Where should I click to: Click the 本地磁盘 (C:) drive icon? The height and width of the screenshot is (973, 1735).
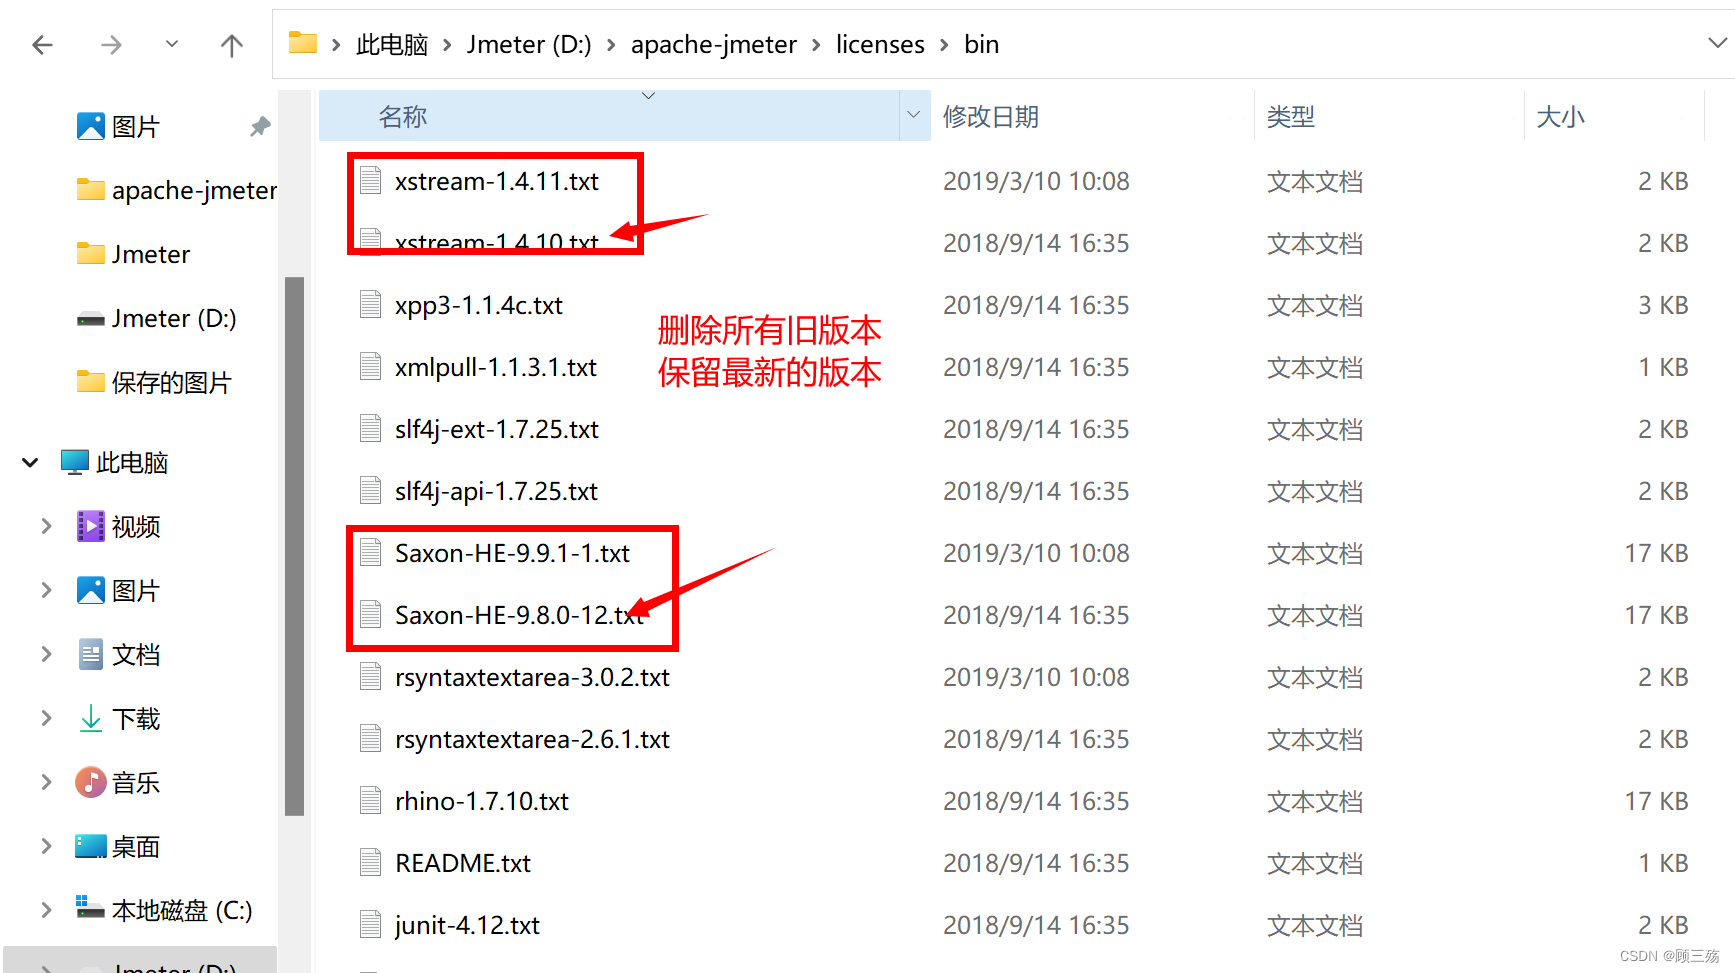coord(90,907)
